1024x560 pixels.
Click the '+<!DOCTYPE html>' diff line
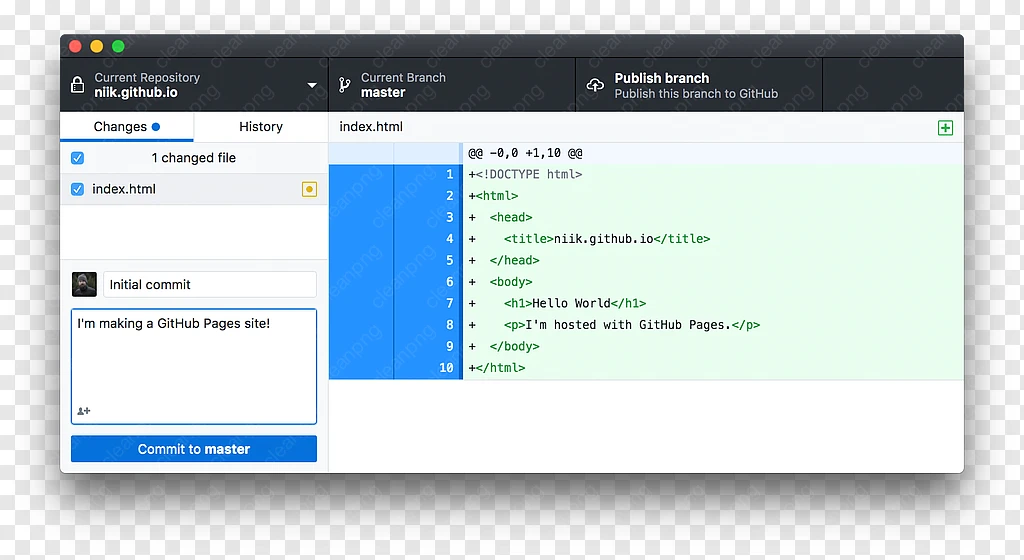(525, 174)
